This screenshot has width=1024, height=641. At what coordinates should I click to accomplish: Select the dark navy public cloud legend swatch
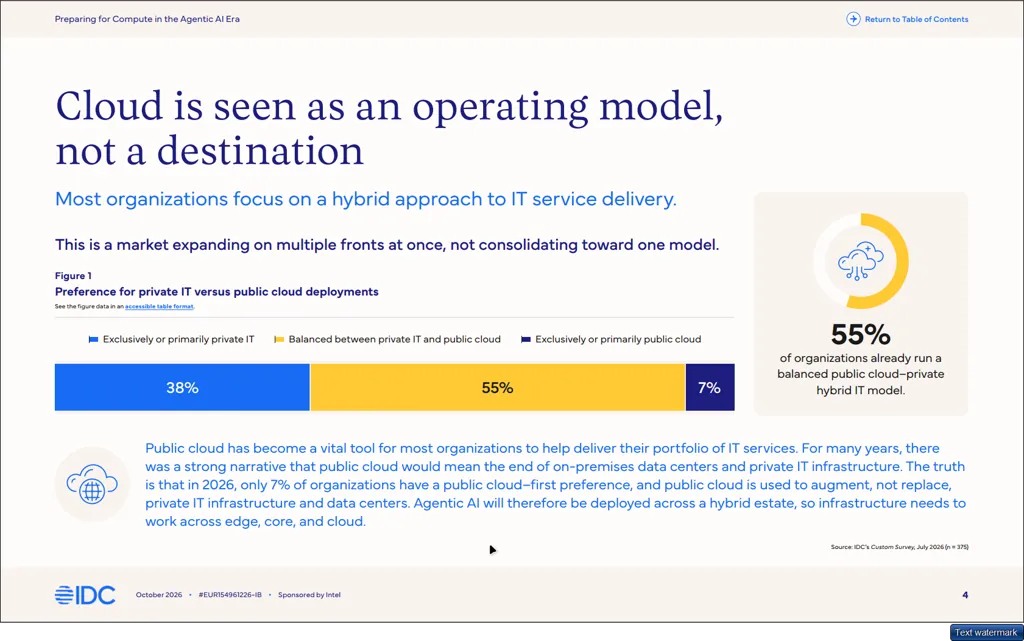tap(526, 339)
